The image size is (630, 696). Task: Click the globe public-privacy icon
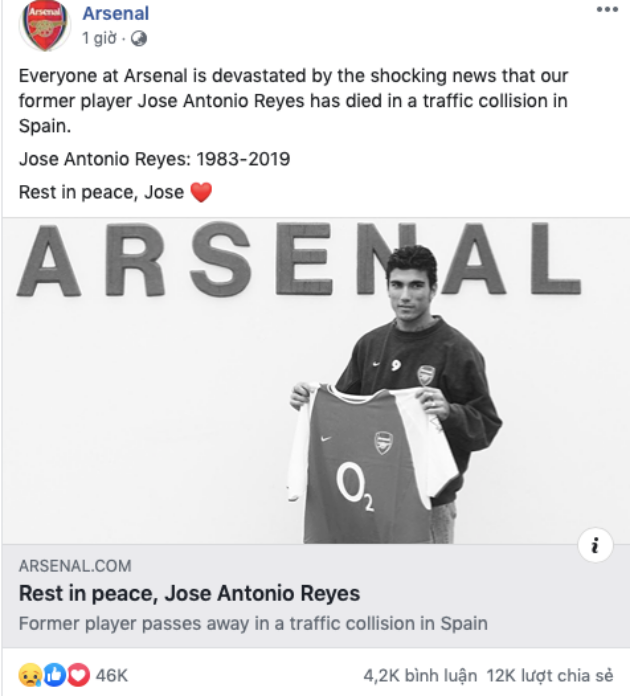(x=138, y=39)
